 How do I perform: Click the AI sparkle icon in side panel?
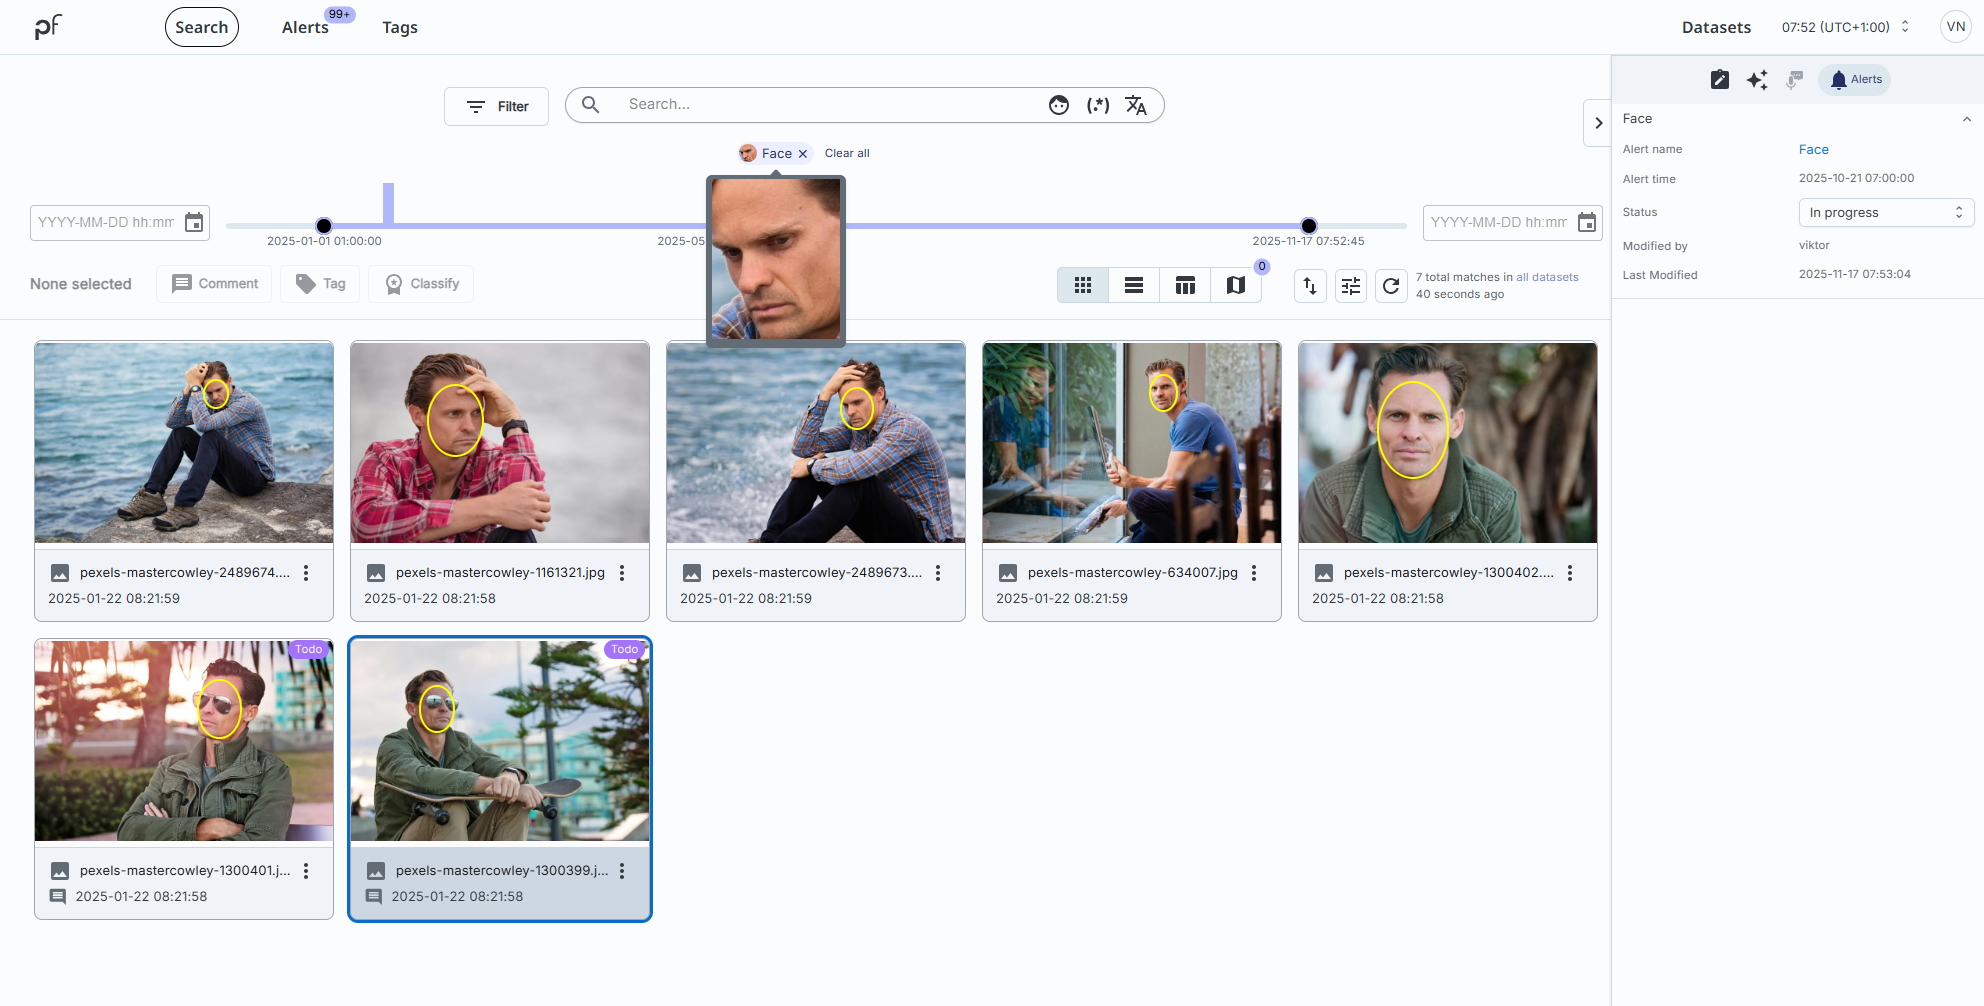[x=1757, y=80]
